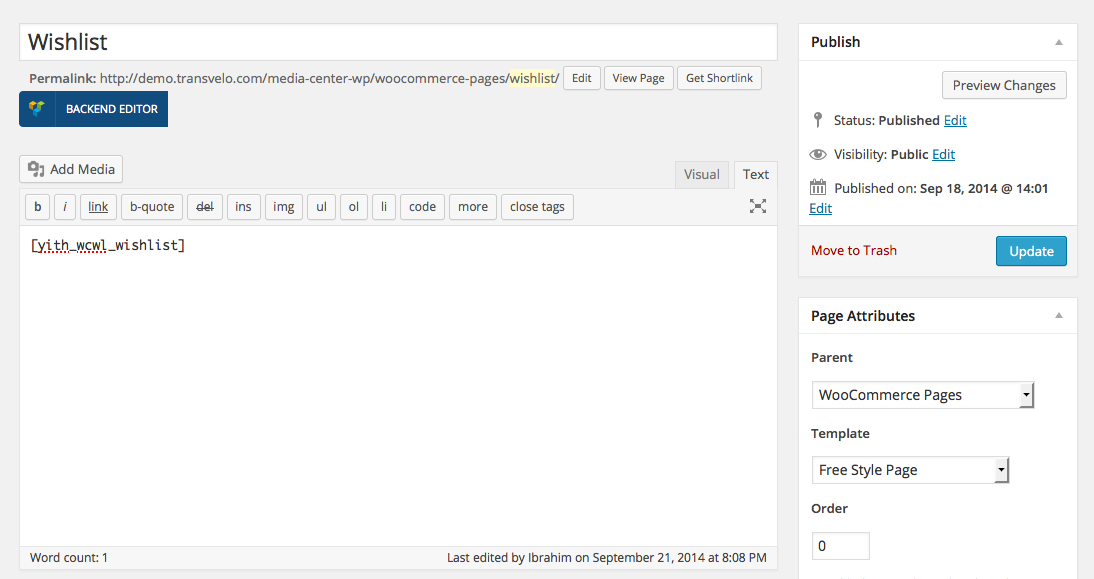Insert an img tag
Viewport: 1094px width, 579px height.
tap(283, 206)
